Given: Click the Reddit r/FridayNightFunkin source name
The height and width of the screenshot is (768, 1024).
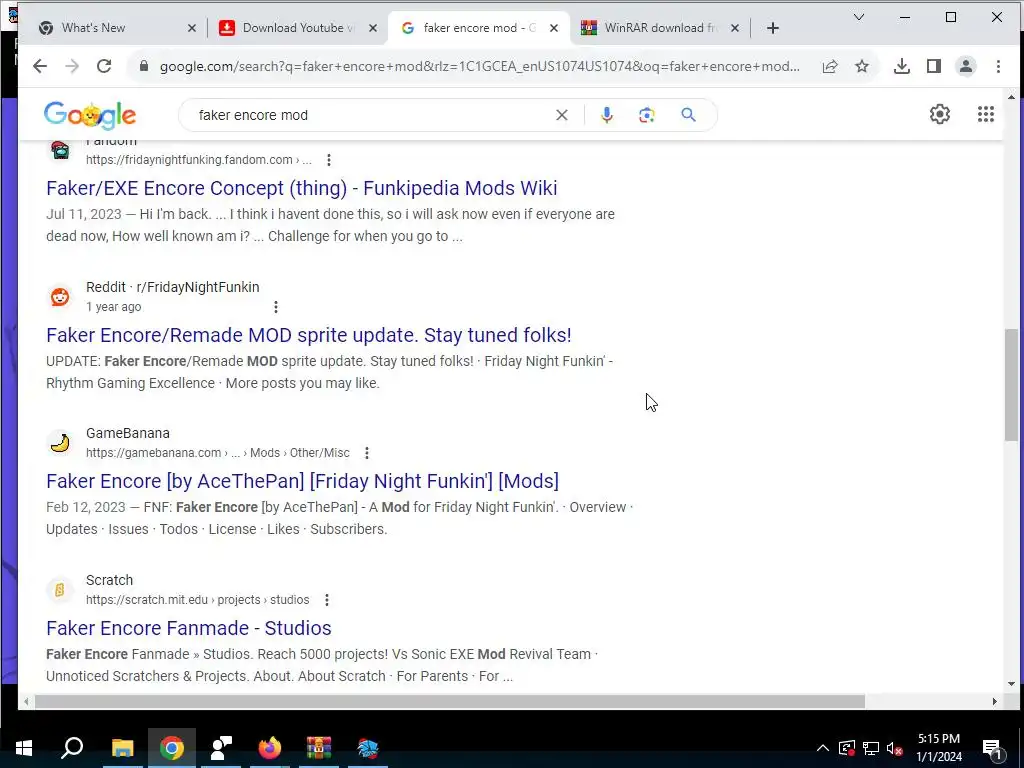Looking at the screenshot, I should pos(172,287).
